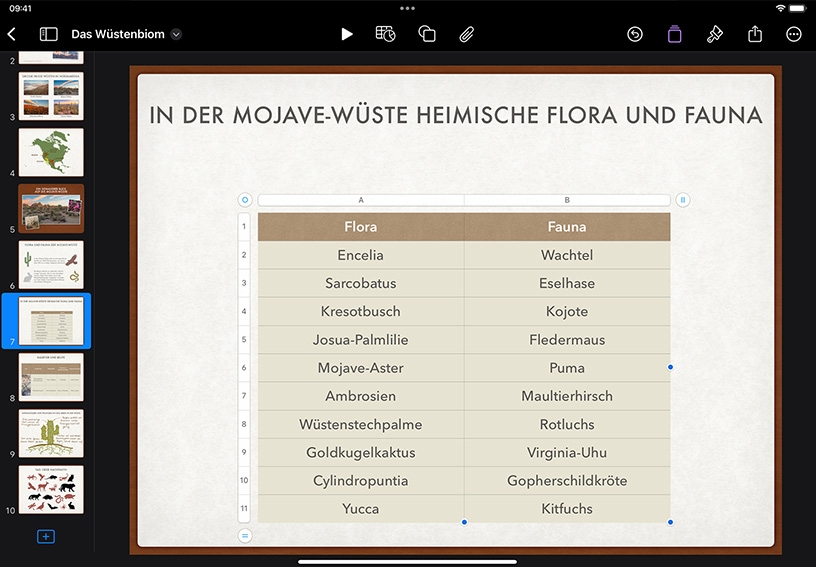Select the Goldkugelkaktus cell
Screen dimensions: 816x567
coord(361,453)
